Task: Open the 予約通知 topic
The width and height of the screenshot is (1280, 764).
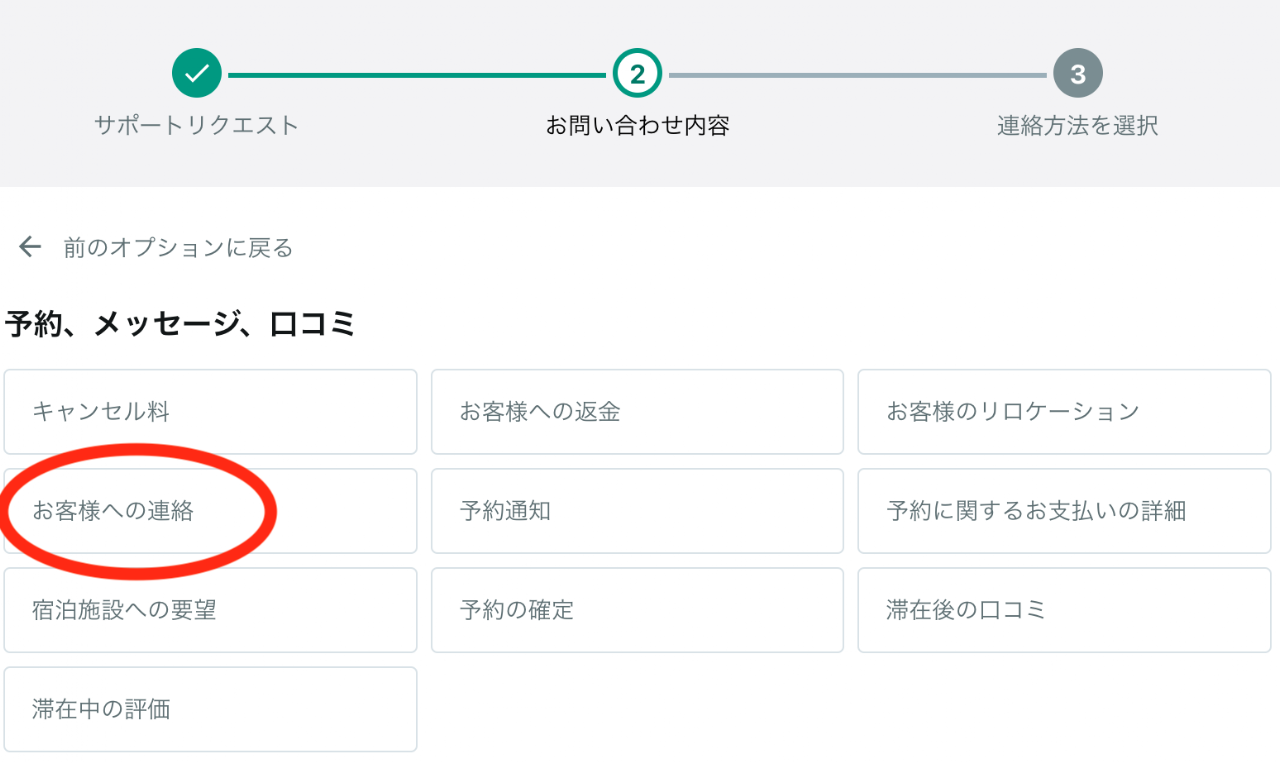Action: point(637,511)
